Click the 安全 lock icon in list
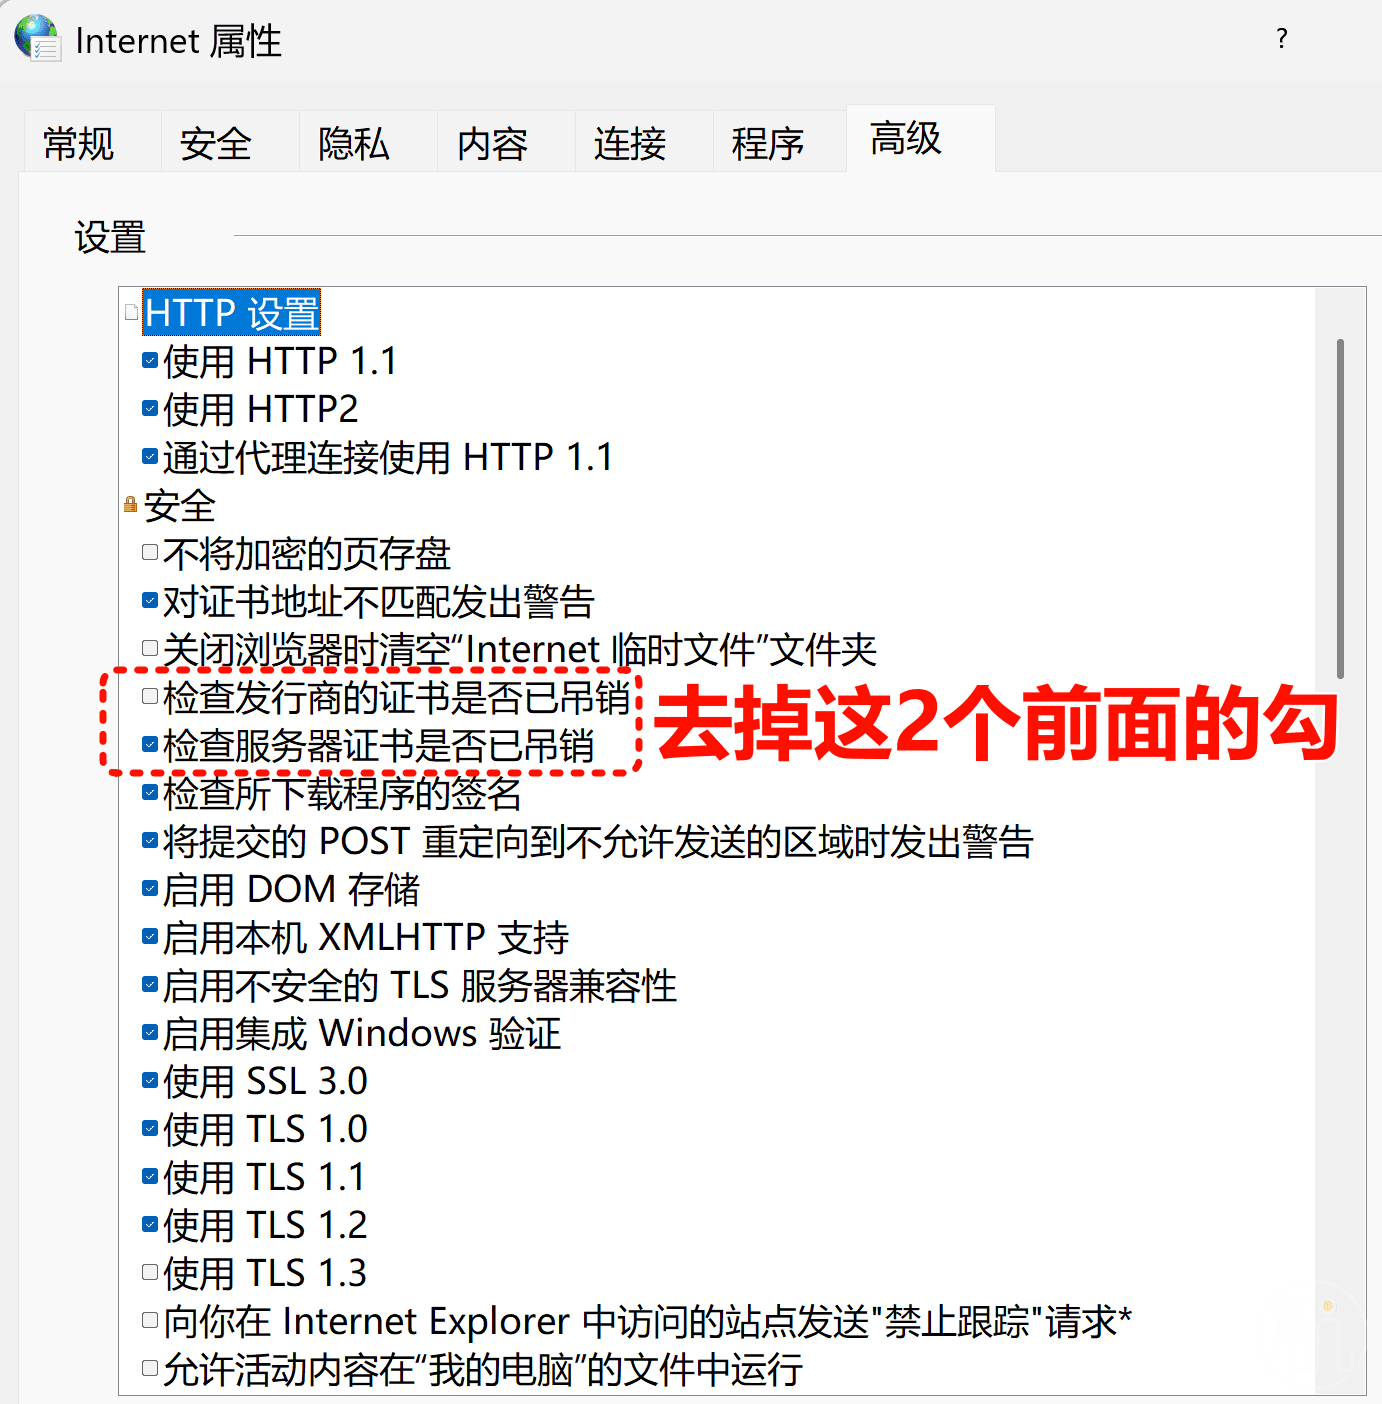1382x1404 pixels. (x=130, y=504)
